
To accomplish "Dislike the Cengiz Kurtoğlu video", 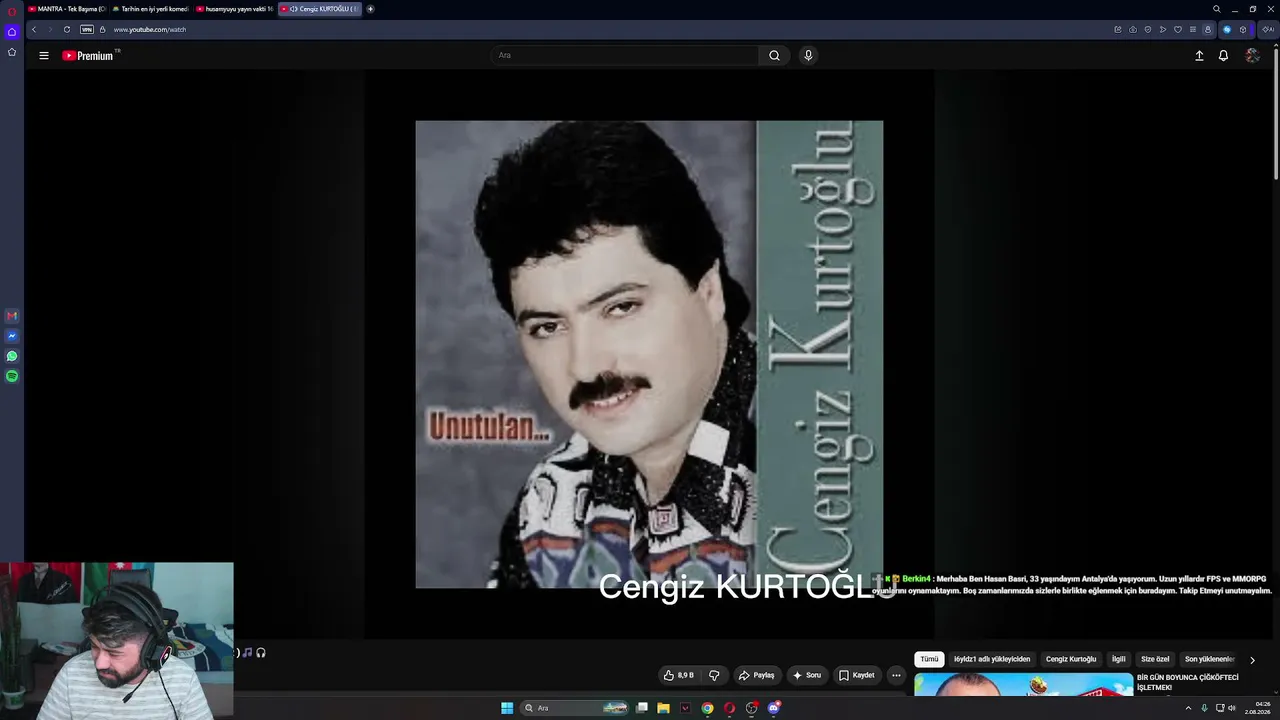I will click(714, 675).
